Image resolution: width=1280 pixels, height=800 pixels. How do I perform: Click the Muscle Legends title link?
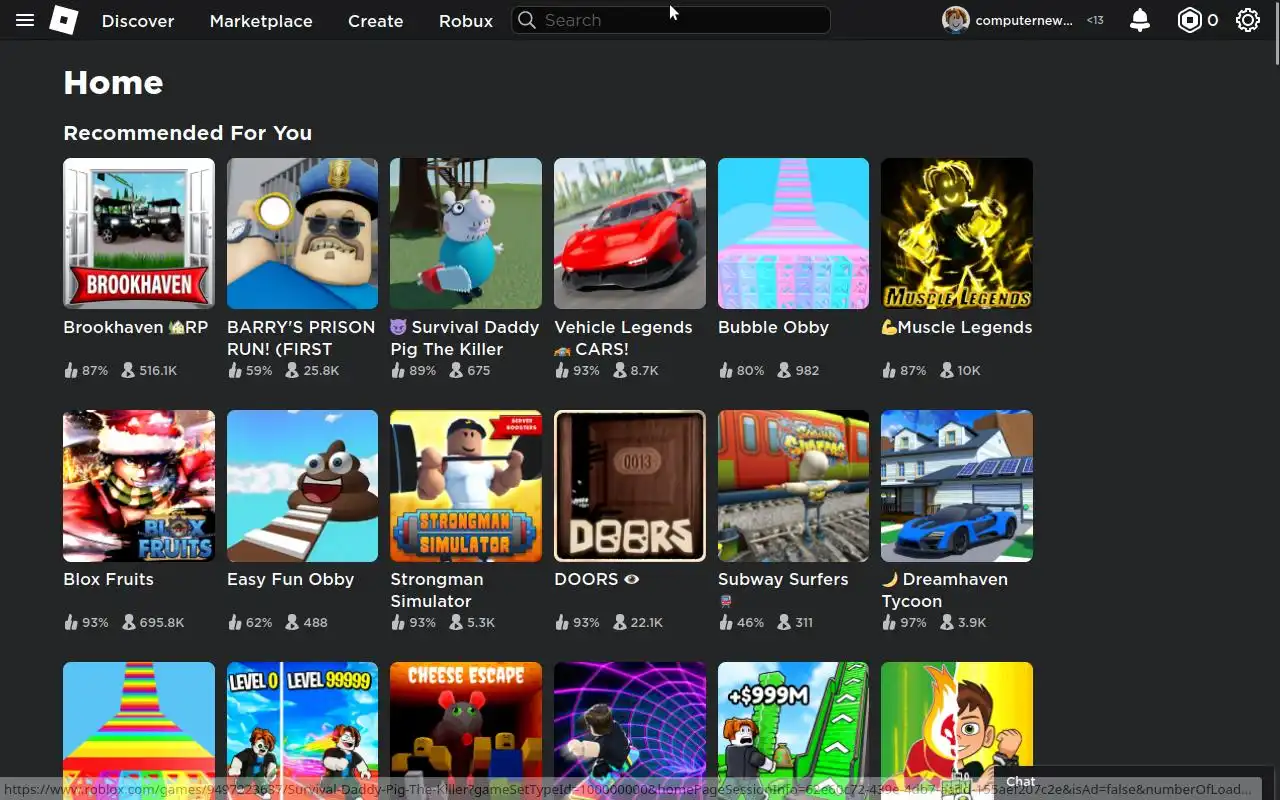click(957, 327)
